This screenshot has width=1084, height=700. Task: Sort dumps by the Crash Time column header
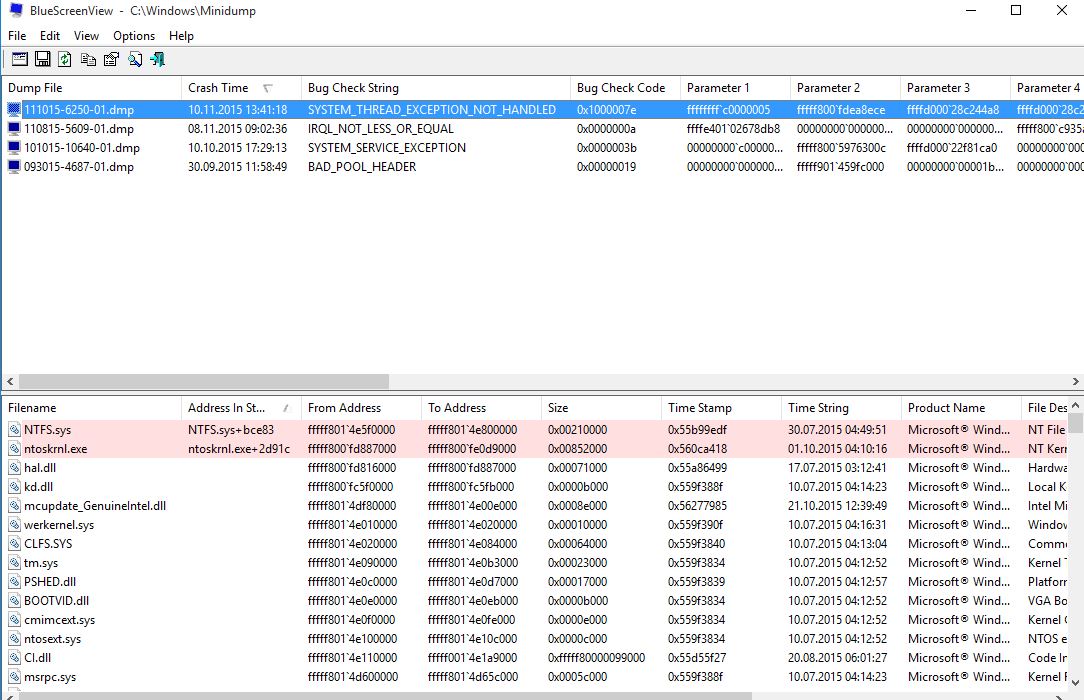click(241, 88)
